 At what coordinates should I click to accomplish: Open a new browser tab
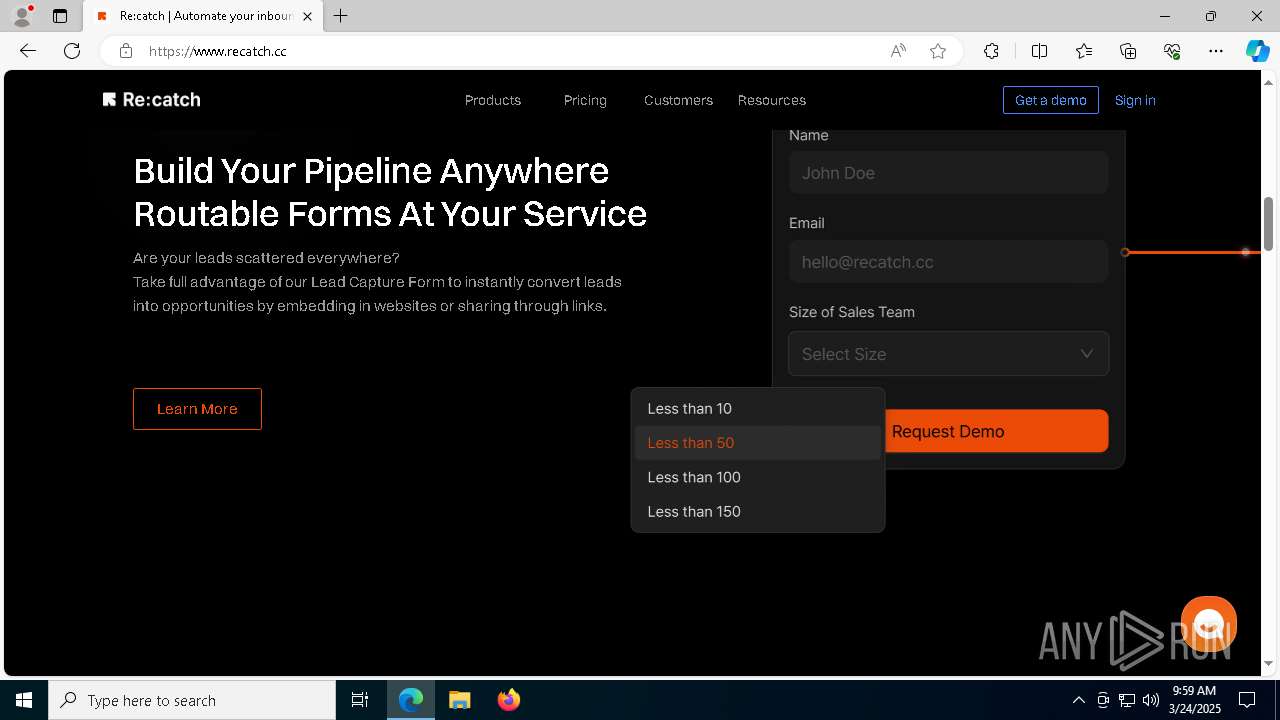340,16
